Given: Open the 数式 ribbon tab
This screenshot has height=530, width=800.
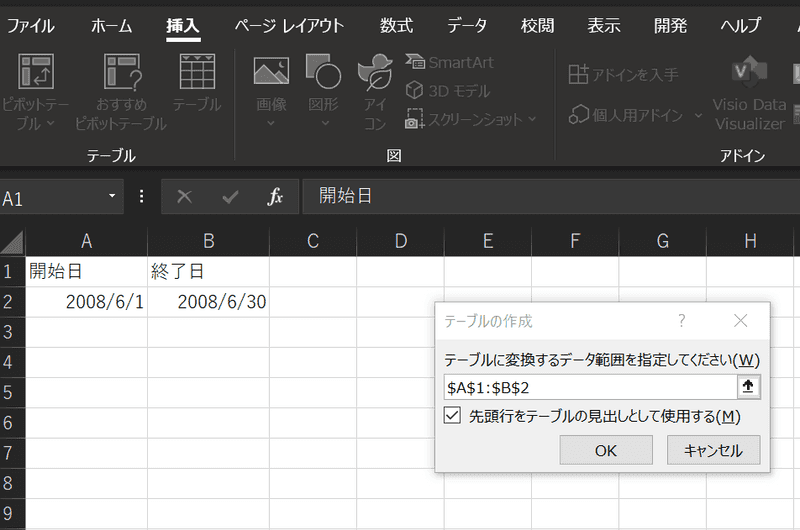Looking at the screenshot, I should pyautogui.click(x=396, y=26).
